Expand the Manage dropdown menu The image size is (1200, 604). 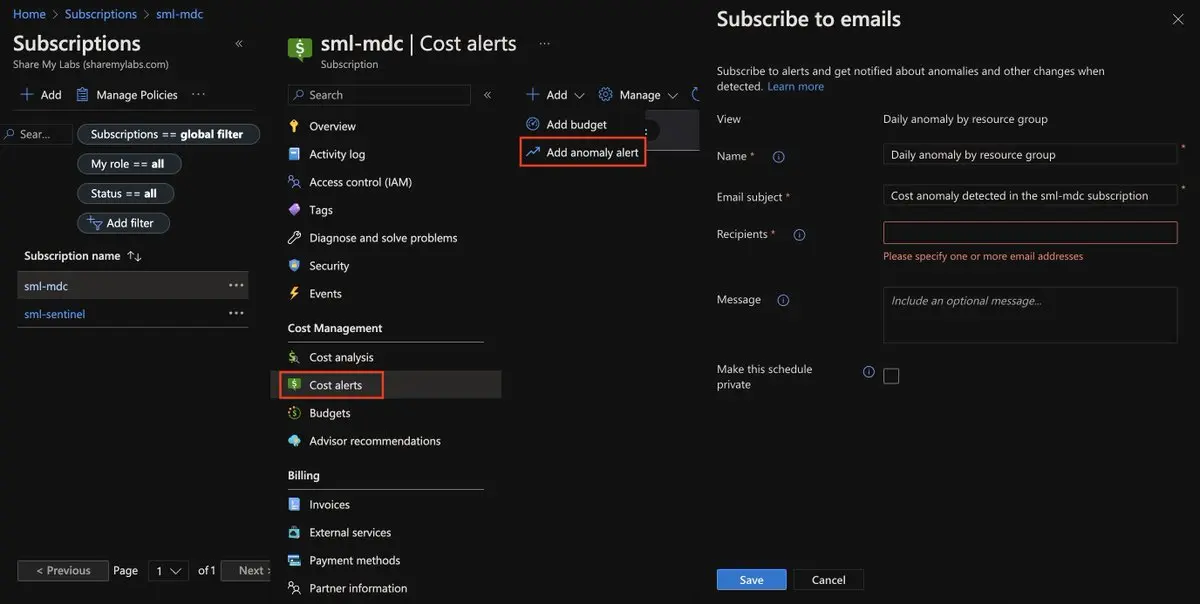[x=639, y=95]
